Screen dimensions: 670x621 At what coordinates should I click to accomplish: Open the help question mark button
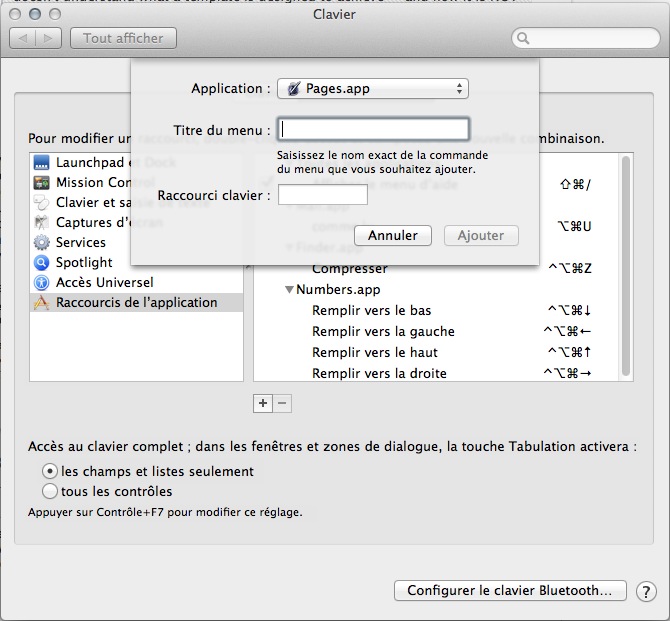coord(646,592)
